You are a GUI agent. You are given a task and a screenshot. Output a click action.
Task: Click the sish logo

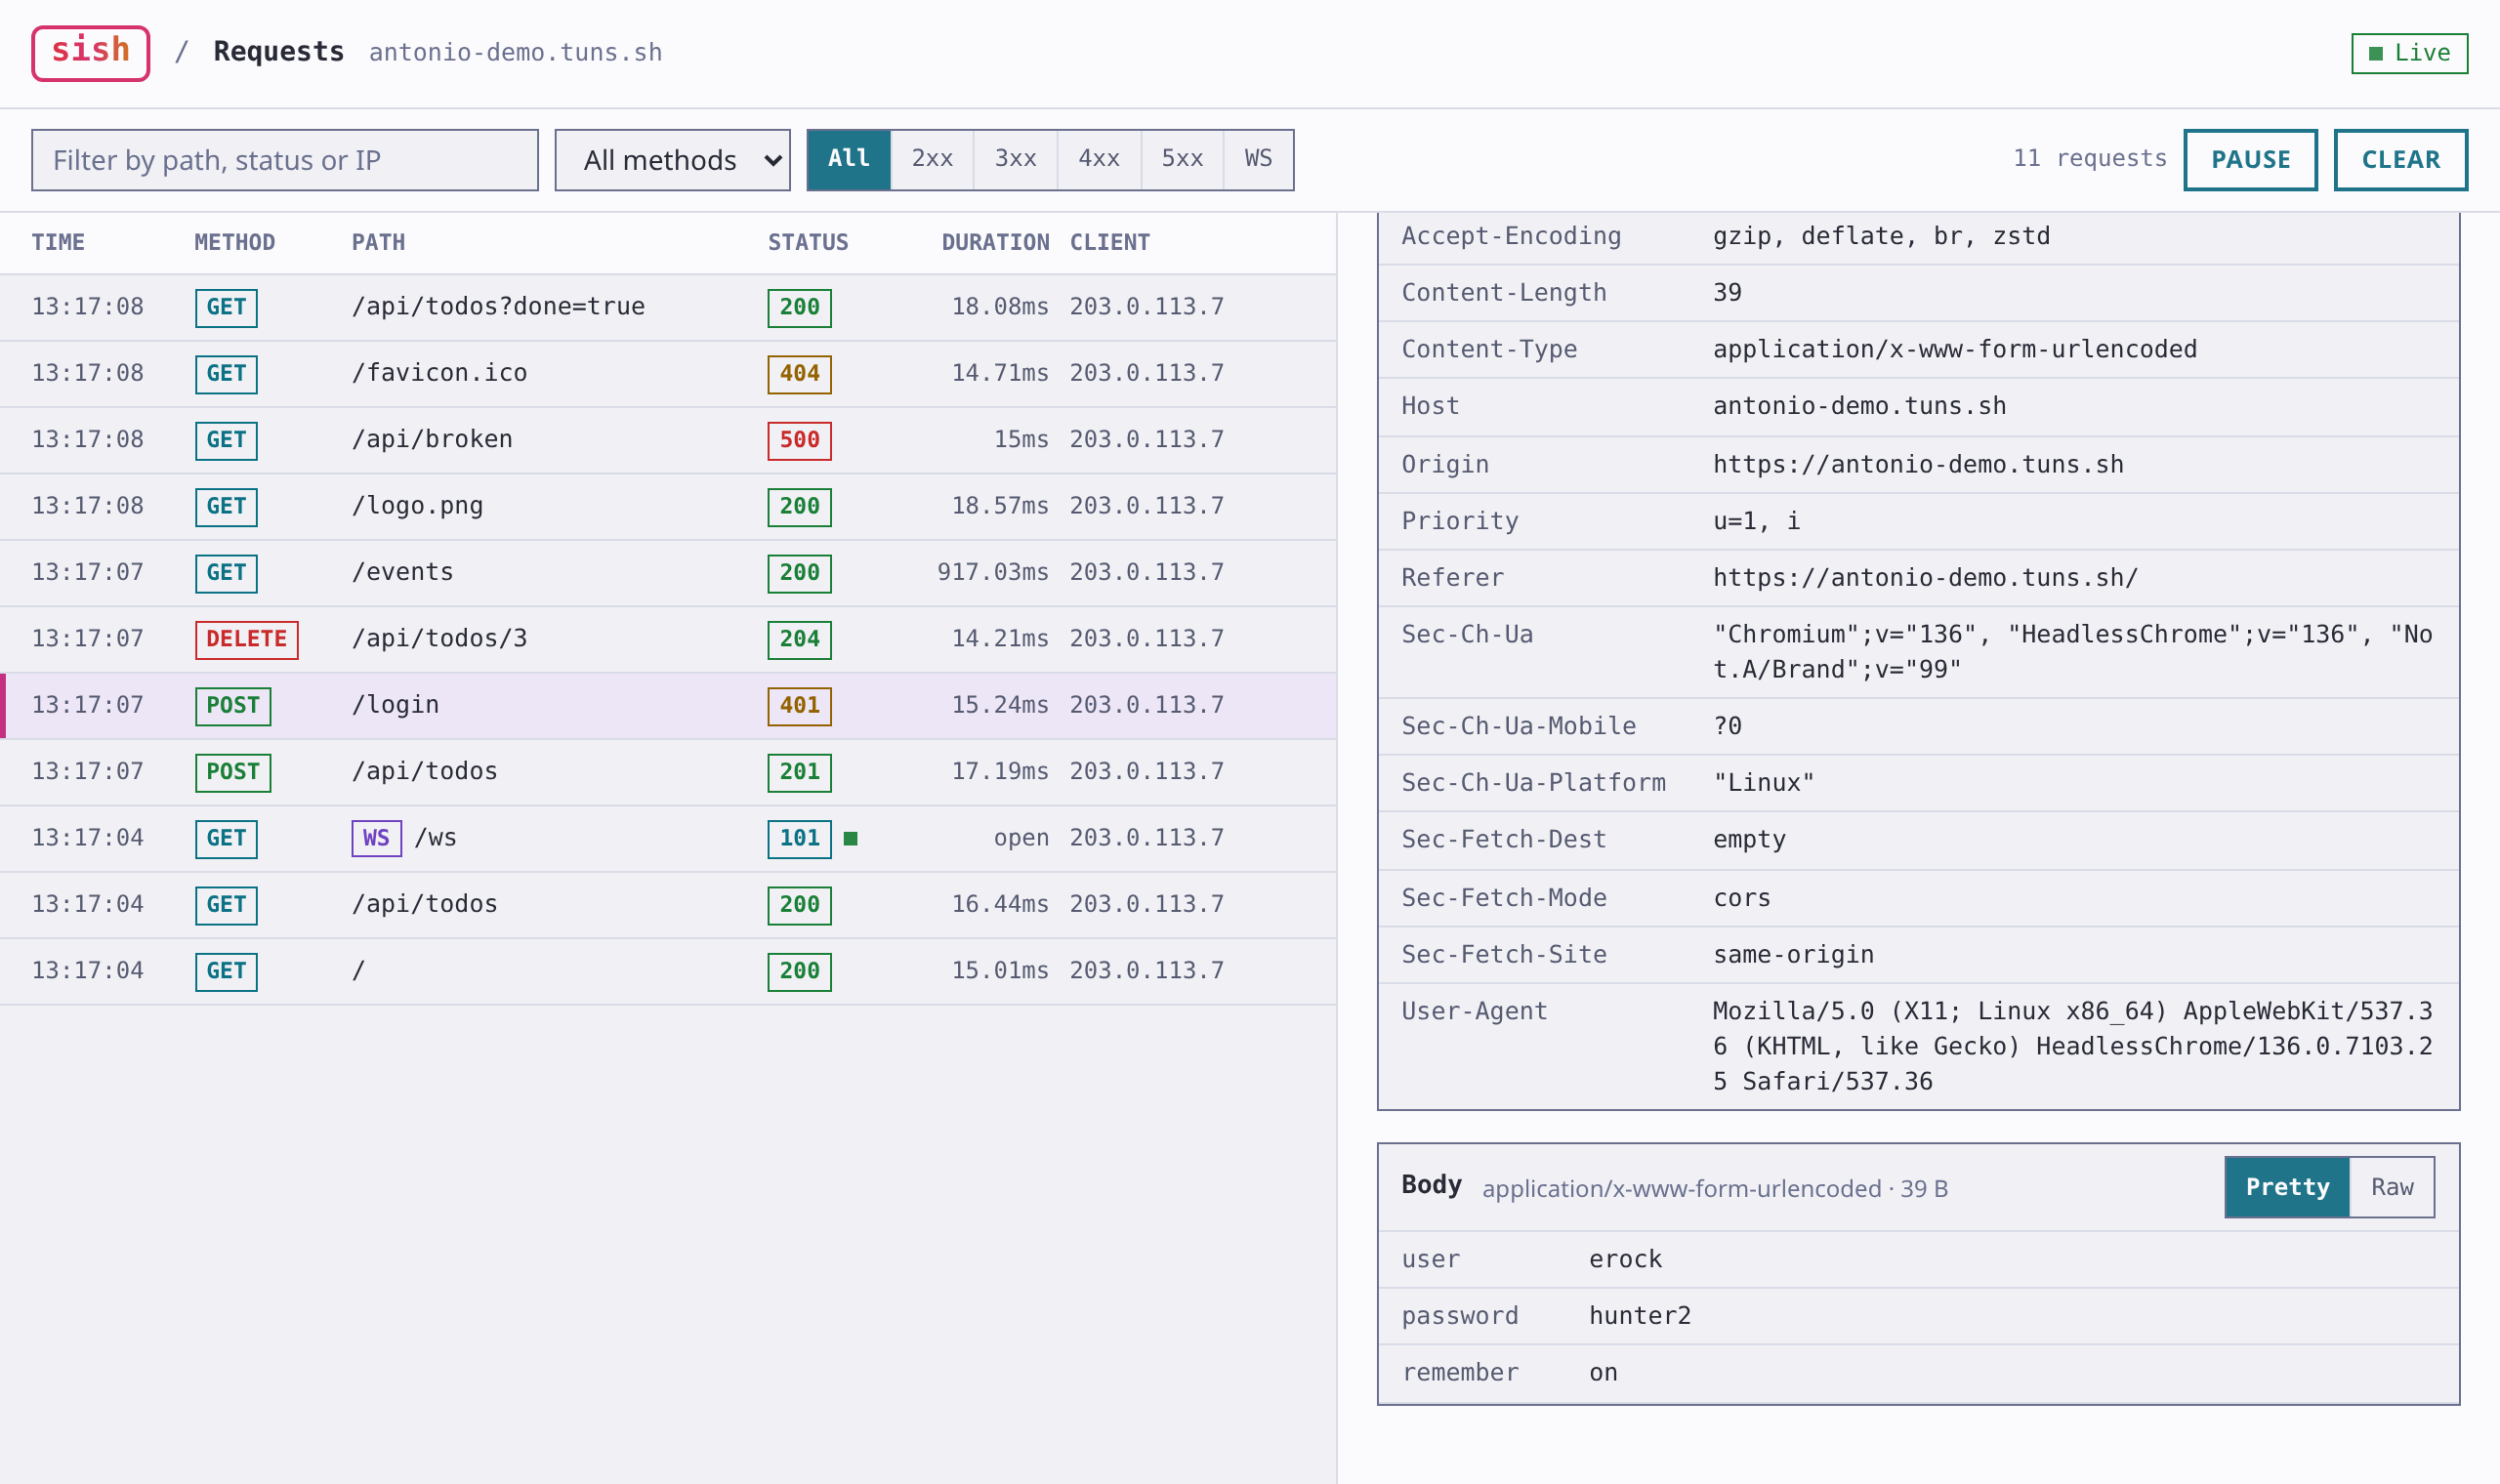pyautogui.click(x=90, y=52)
